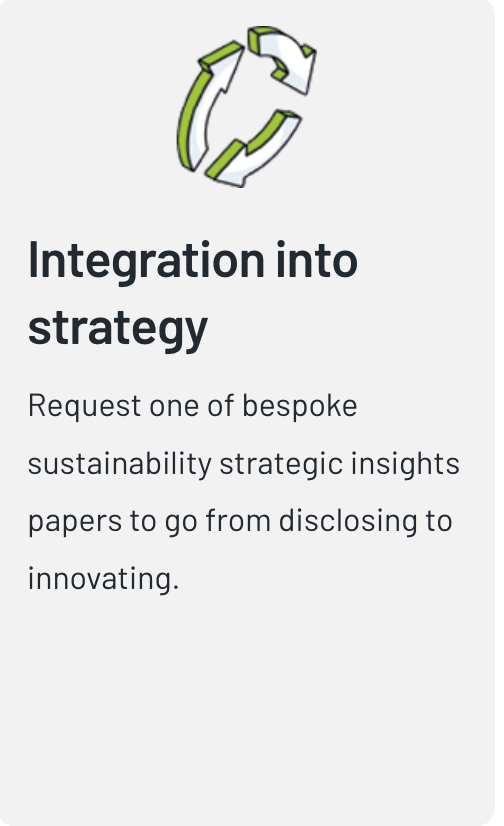
Task: Click the word 'sustainability' in the paragraph
Action: 120,465
